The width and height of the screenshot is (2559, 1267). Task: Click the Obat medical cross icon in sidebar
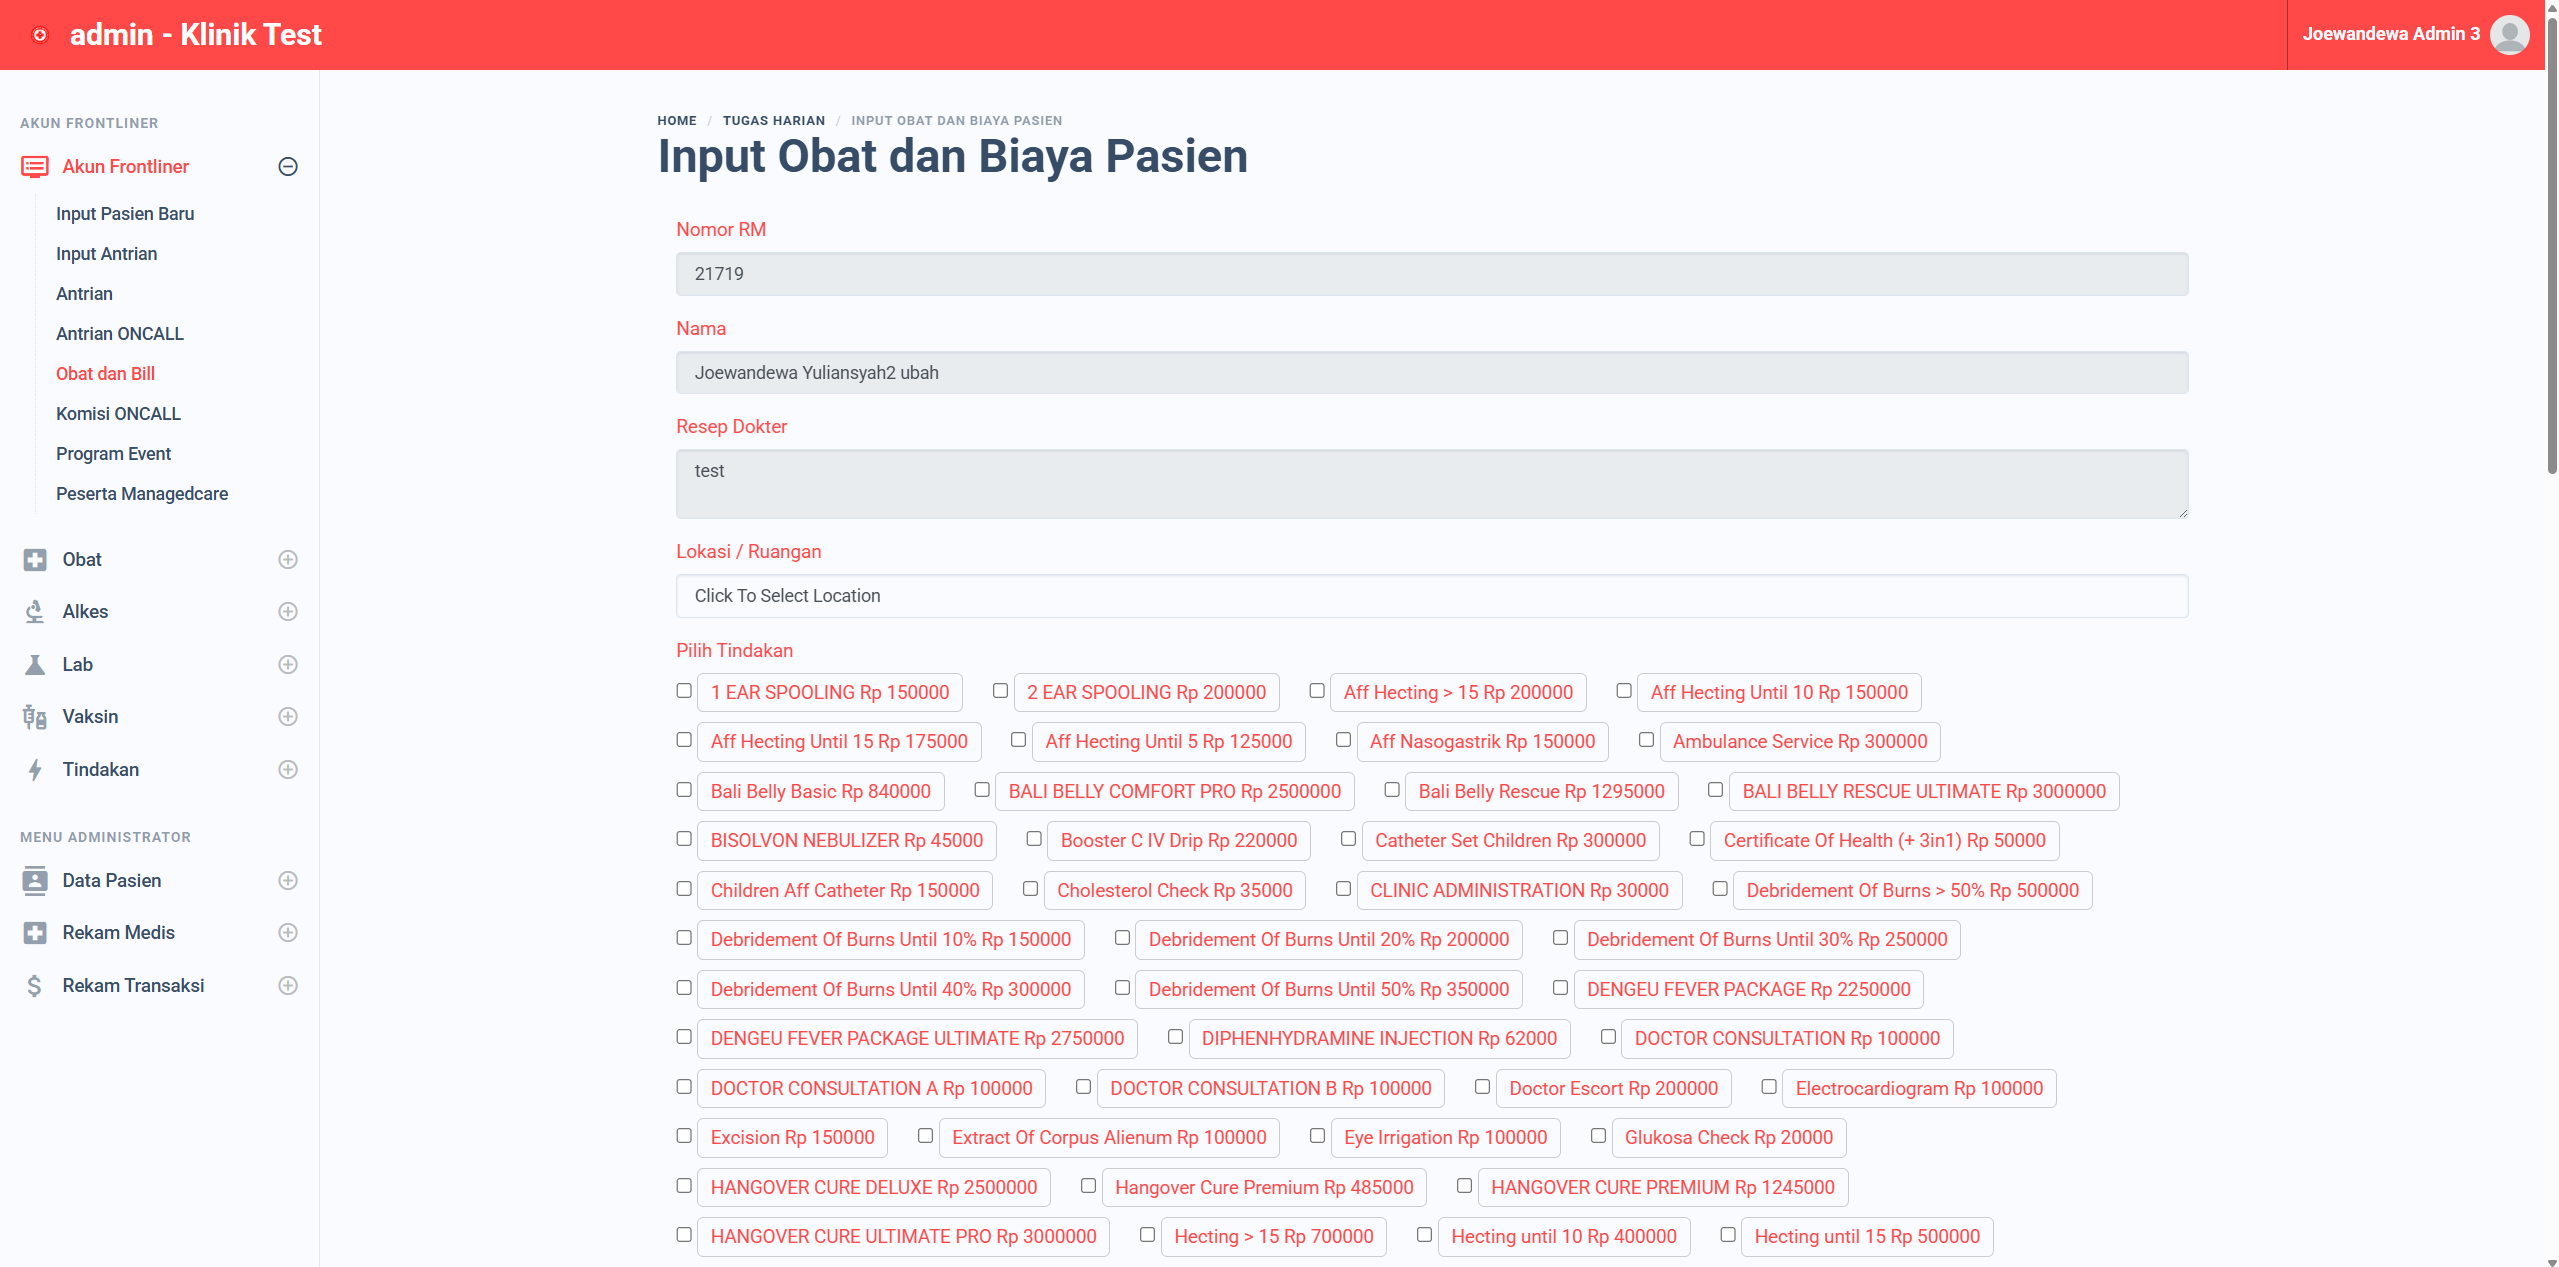35,560
